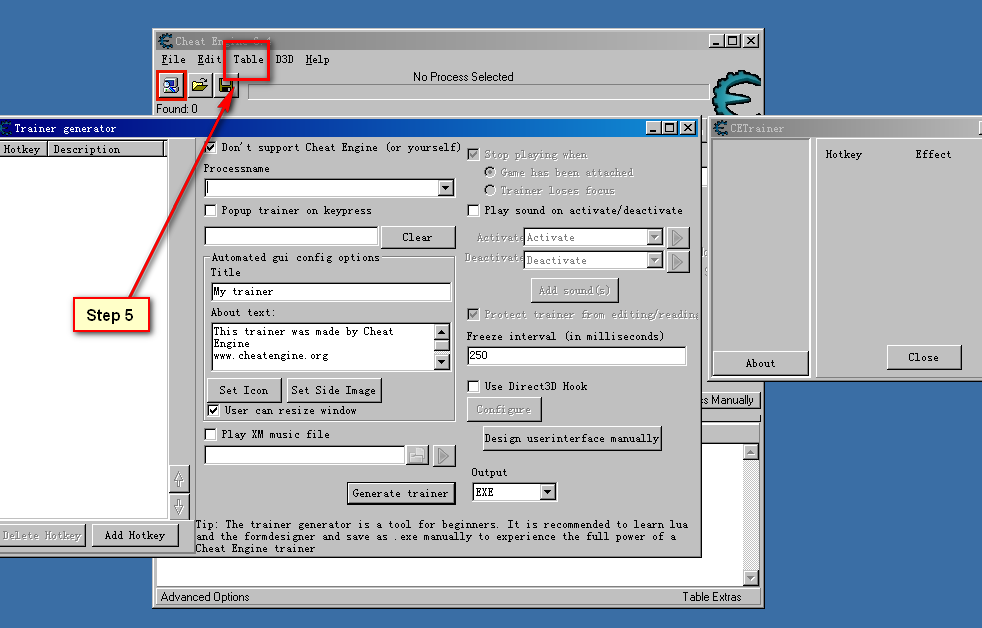Toggle Don't support Cheat Engine checkbox
Screen dimensions: 982x628
tap(210, 148)
